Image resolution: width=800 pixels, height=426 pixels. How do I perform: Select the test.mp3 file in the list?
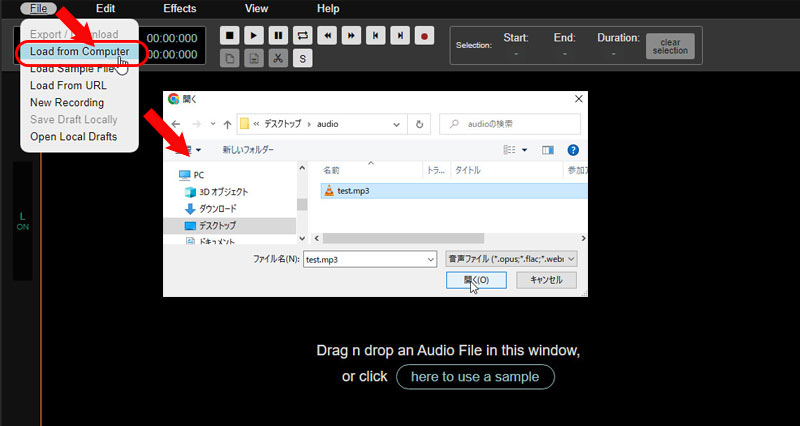tap(353, 190)
